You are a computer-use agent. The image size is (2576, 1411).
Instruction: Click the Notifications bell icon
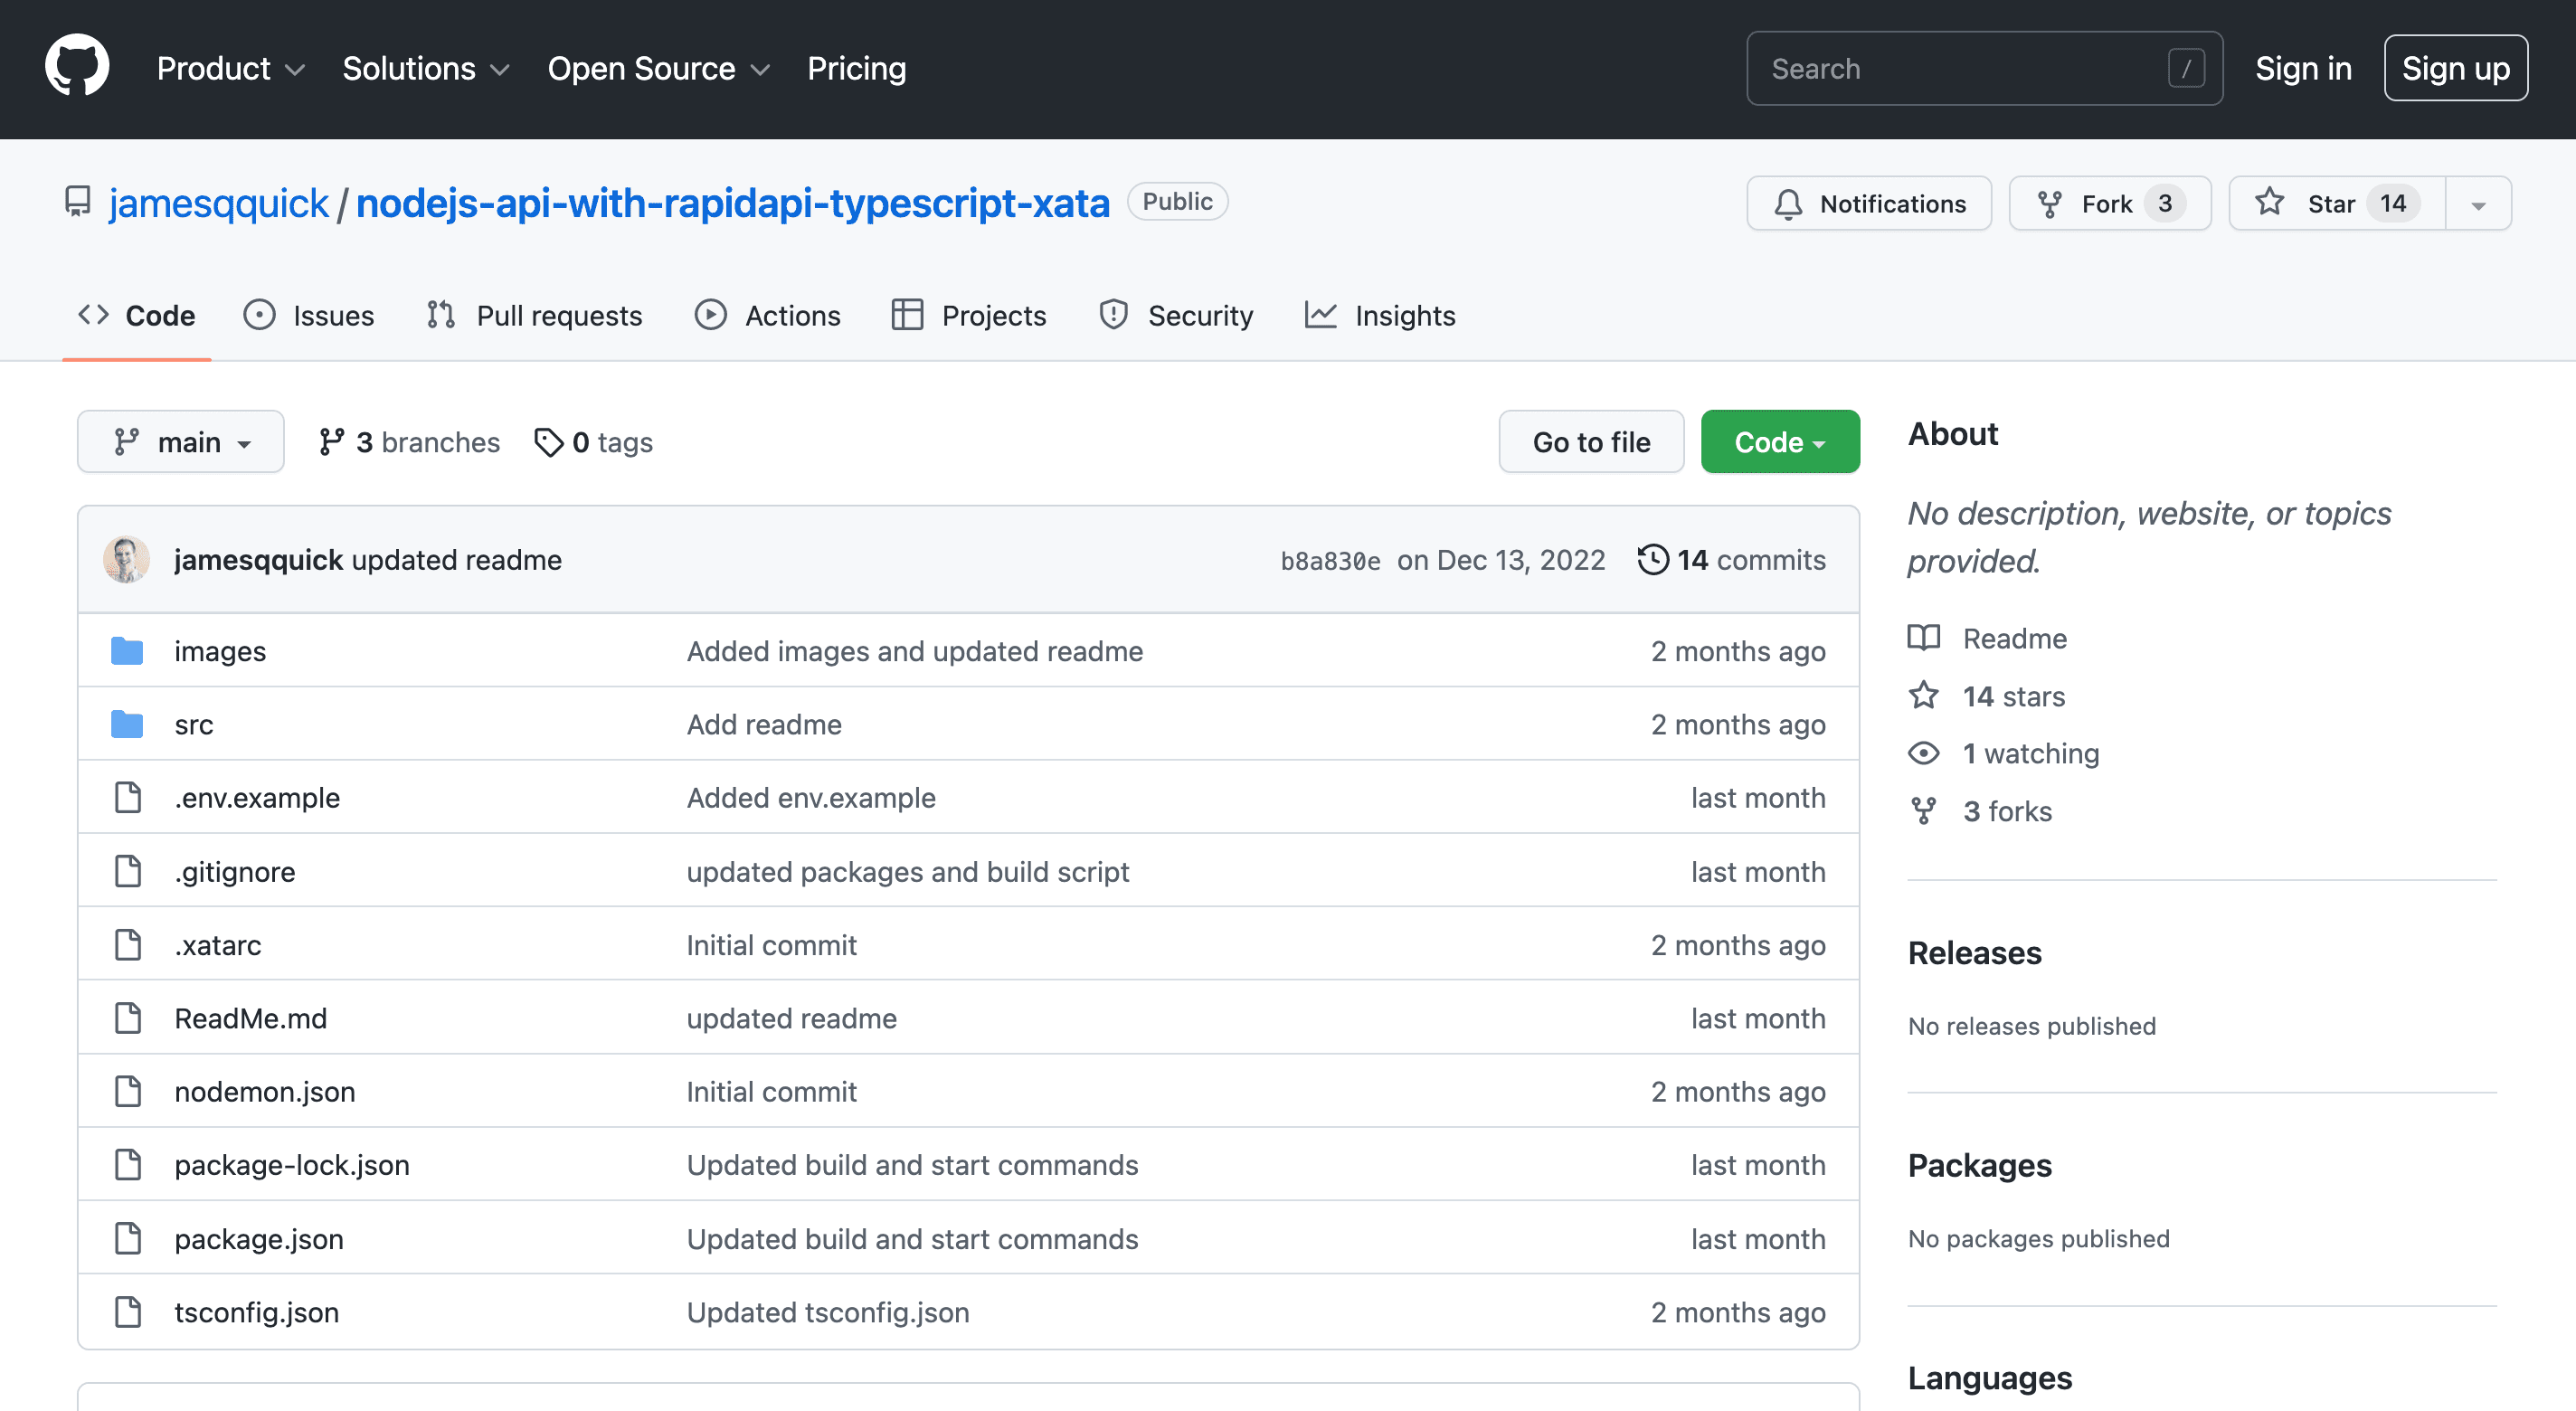coord(1788,204)
